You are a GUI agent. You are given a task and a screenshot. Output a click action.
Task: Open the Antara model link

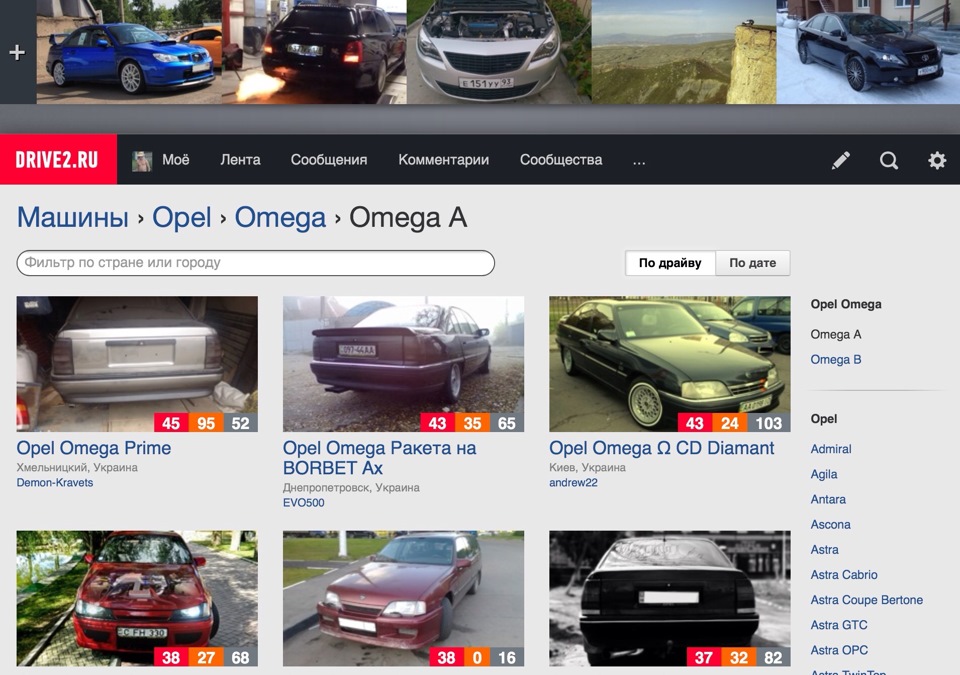click(828, 499)
